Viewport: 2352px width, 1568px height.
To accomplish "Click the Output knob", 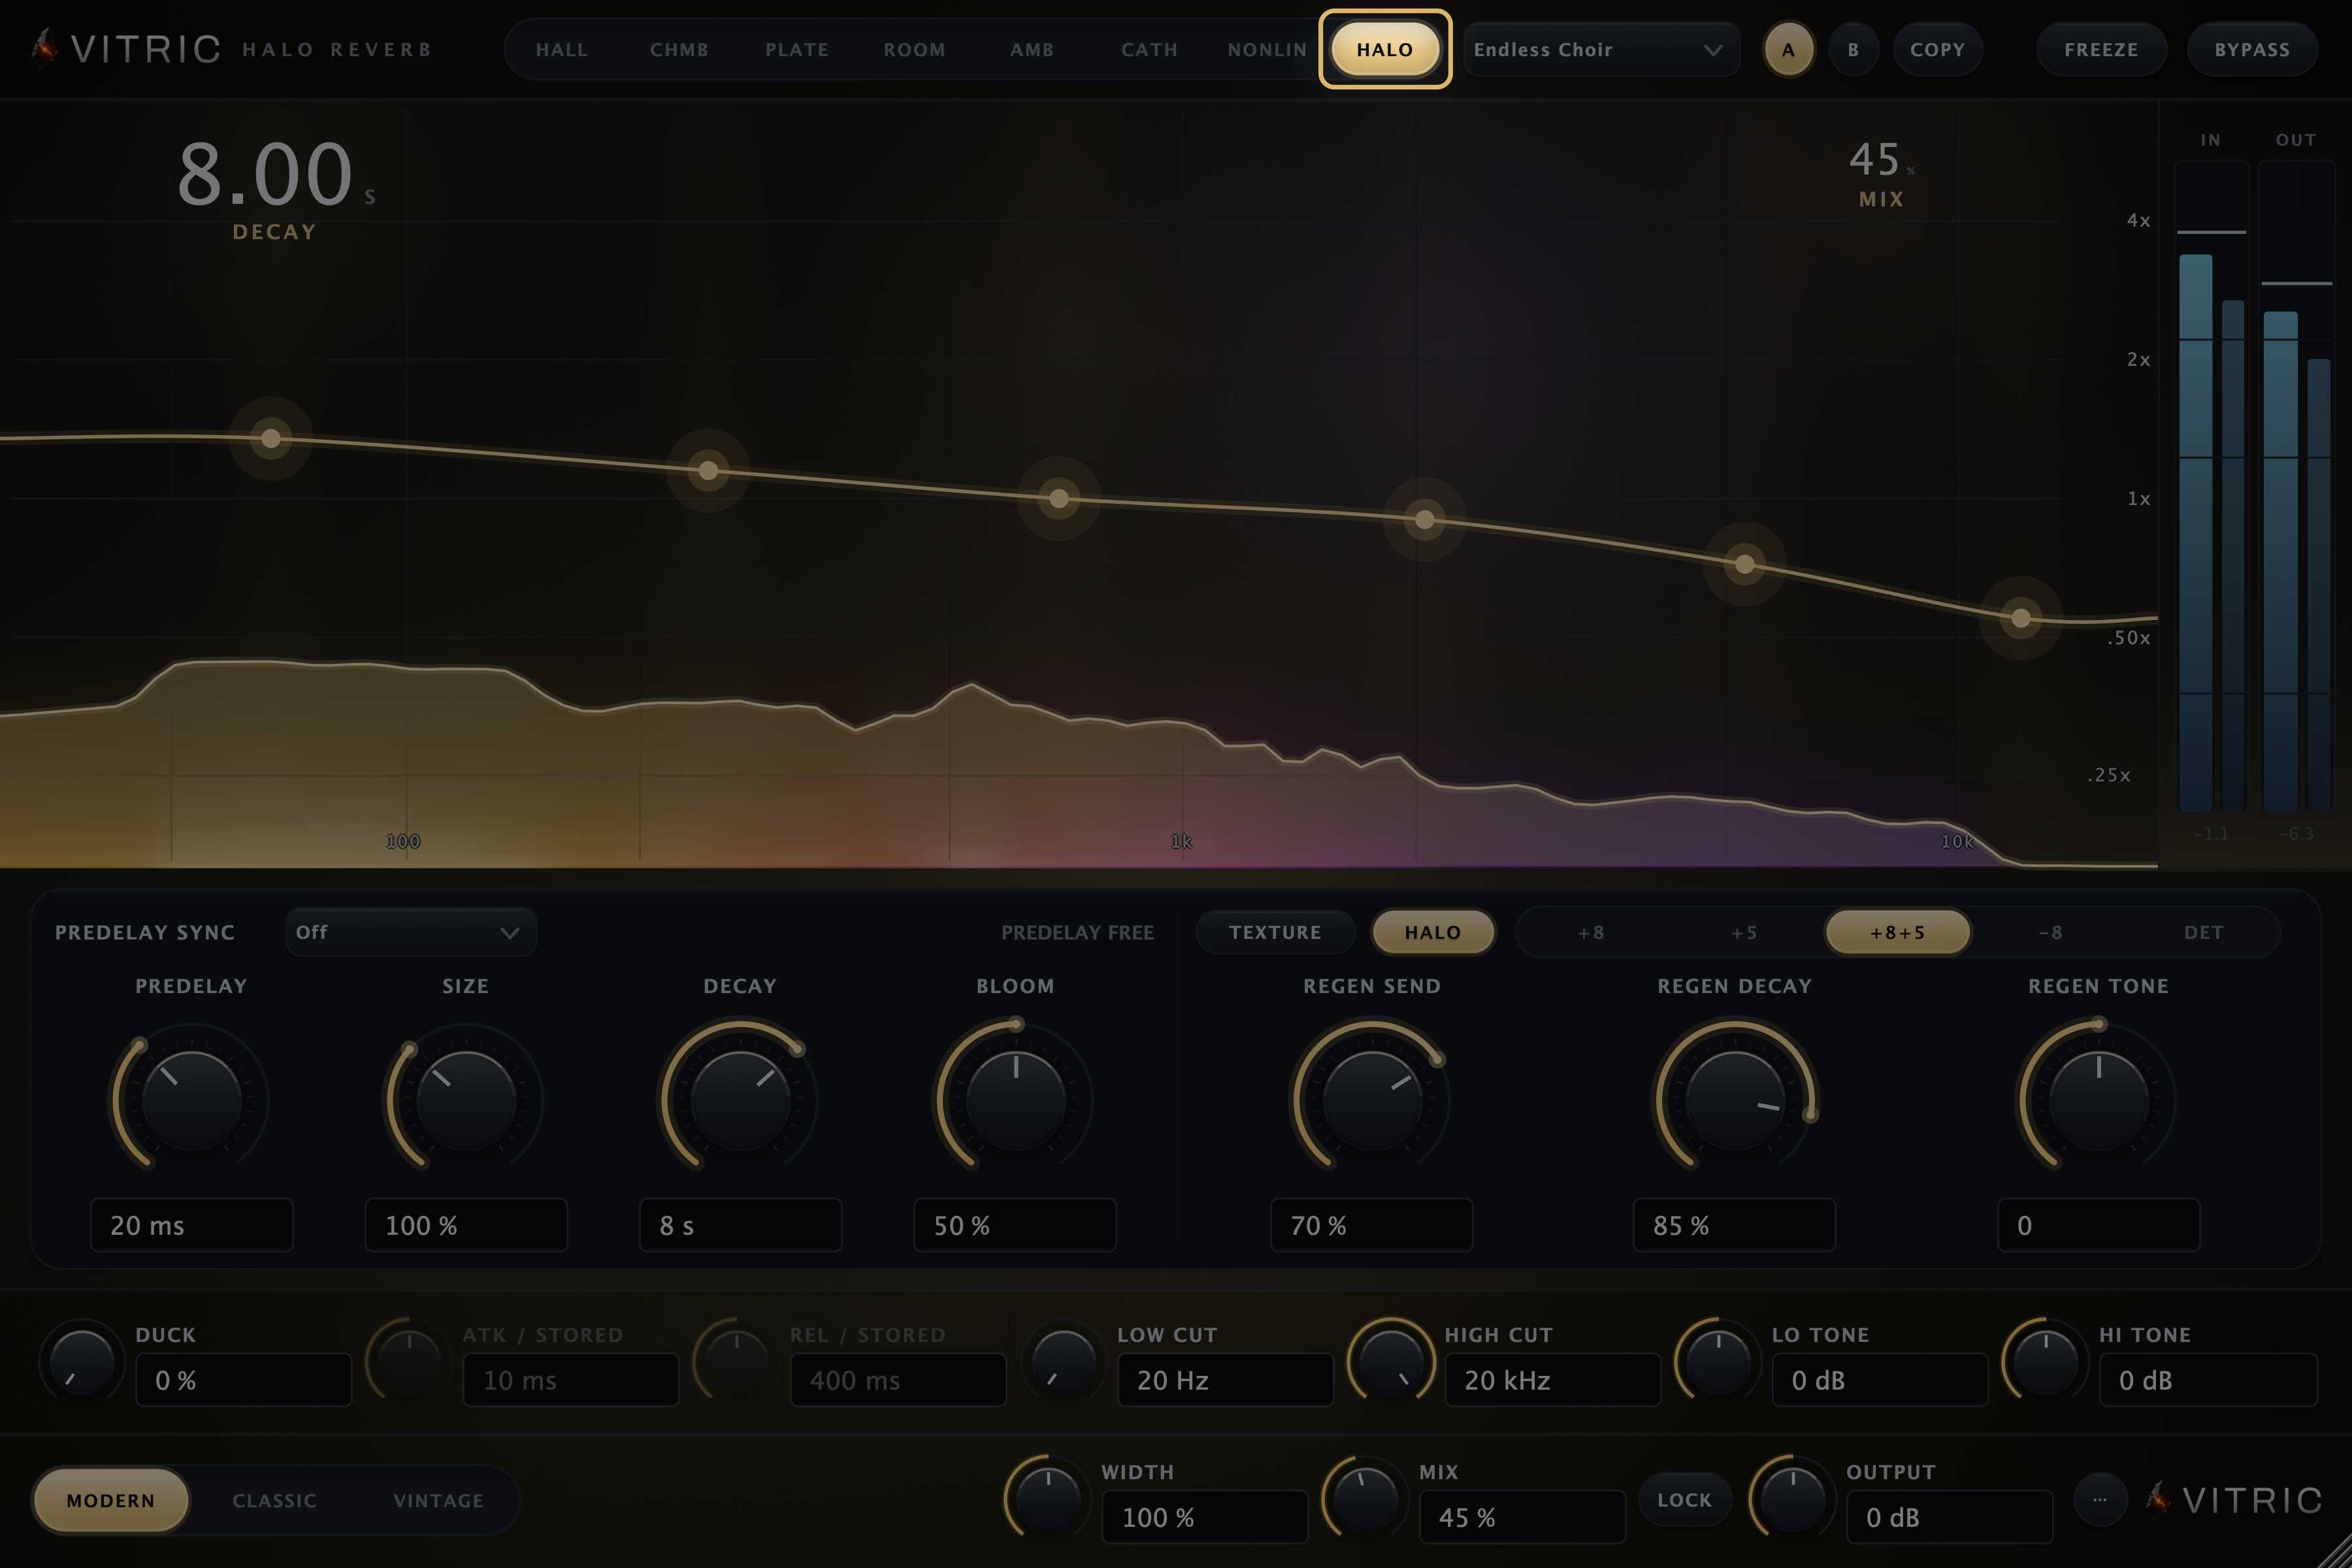I will [x=1793, y=1499].
